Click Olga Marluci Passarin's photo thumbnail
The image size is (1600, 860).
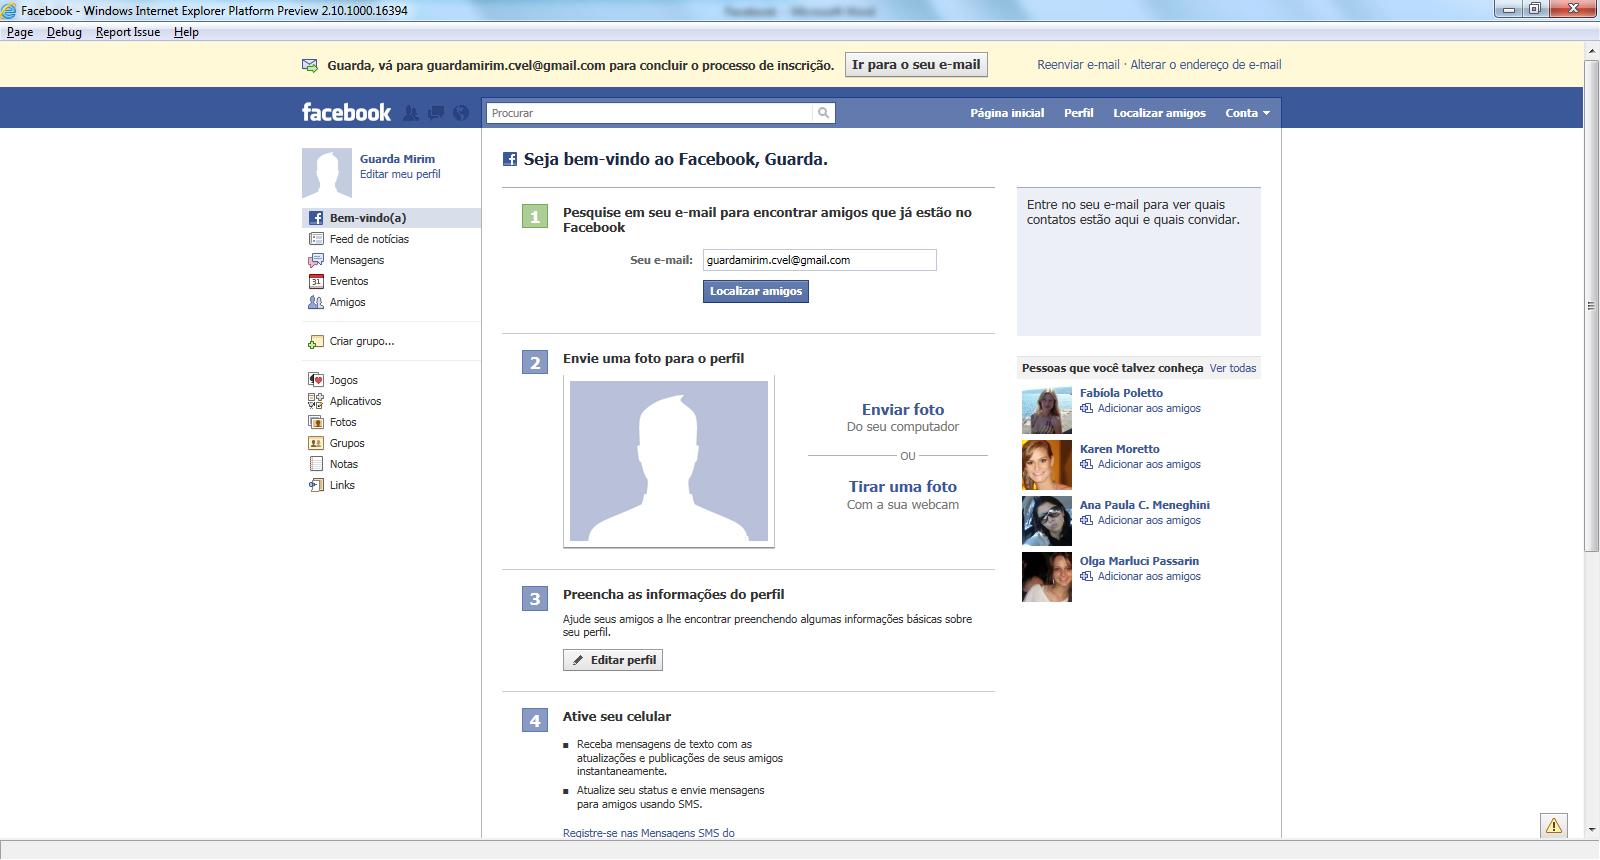tap(1047, 577)
